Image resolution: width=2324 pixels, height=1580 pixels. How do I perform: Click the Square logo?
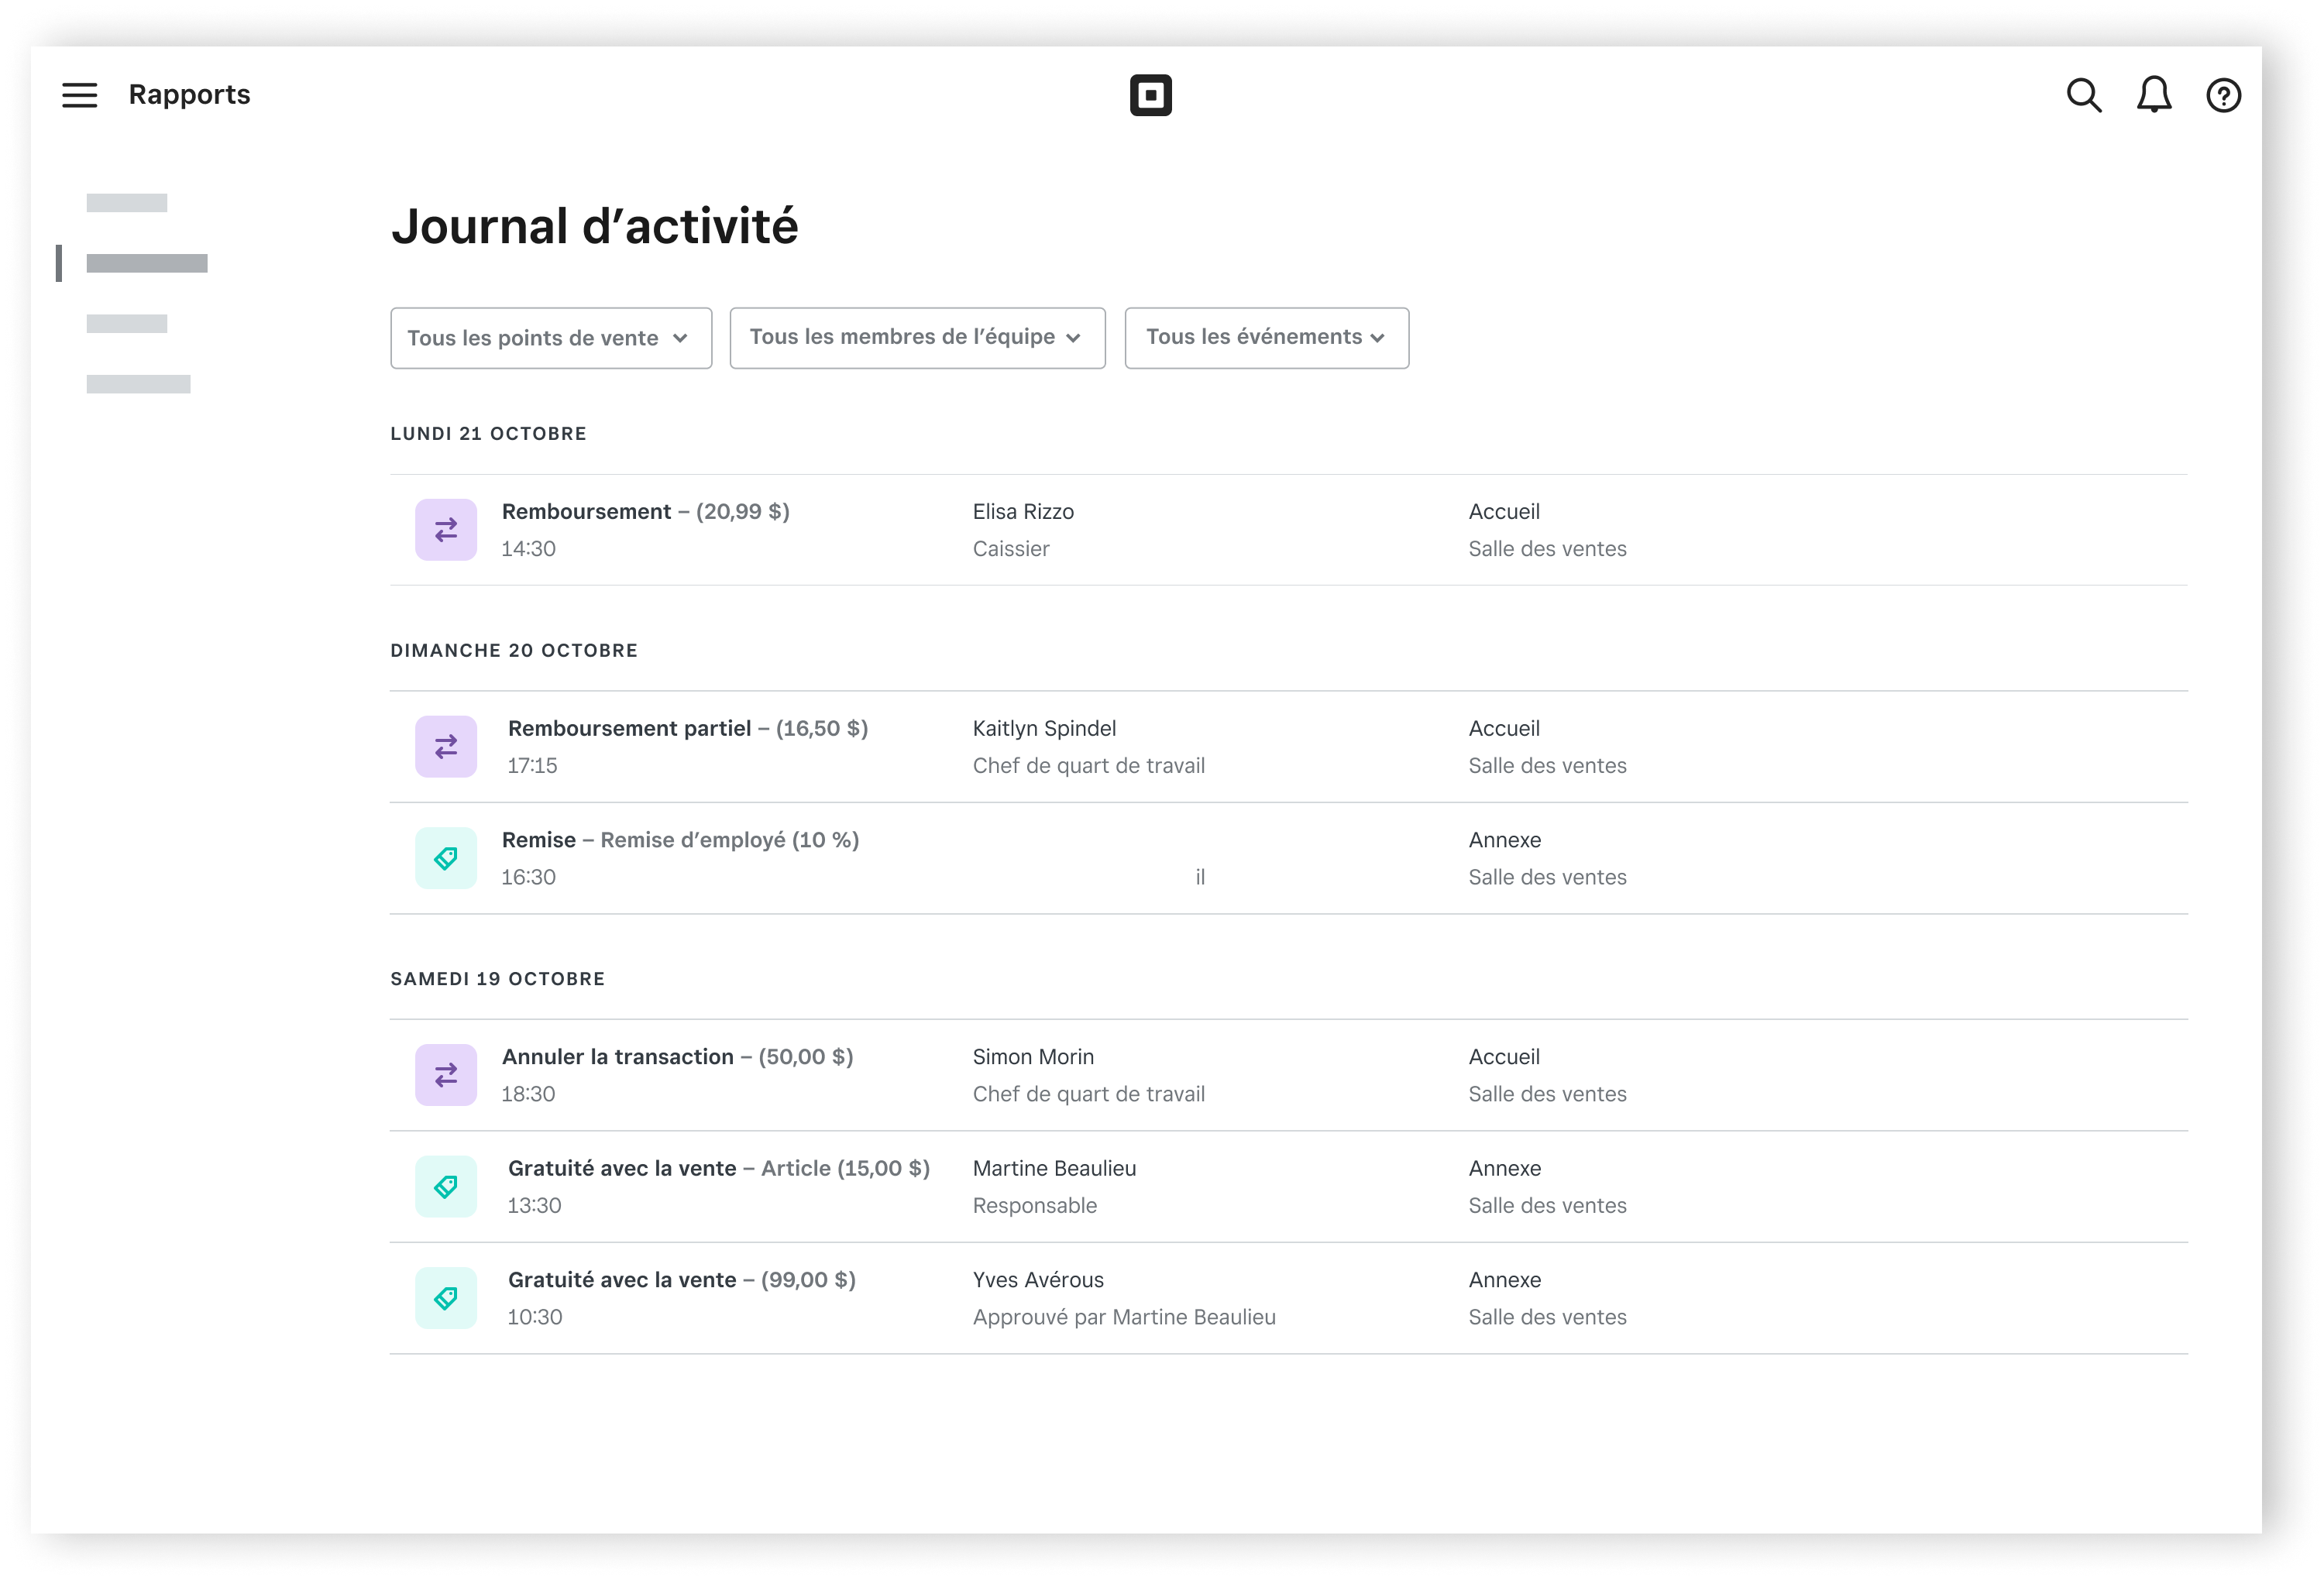1150,95
